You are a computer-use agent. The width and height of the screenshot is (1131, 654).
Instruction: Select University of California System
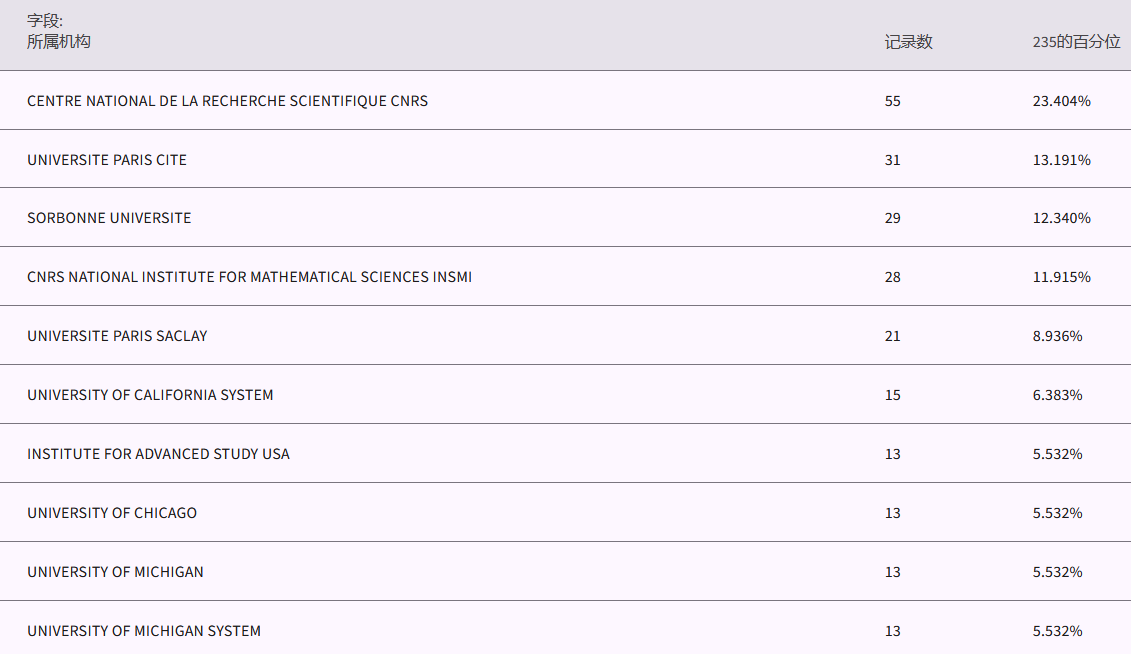pyautogui.click(x=150, y=395)
